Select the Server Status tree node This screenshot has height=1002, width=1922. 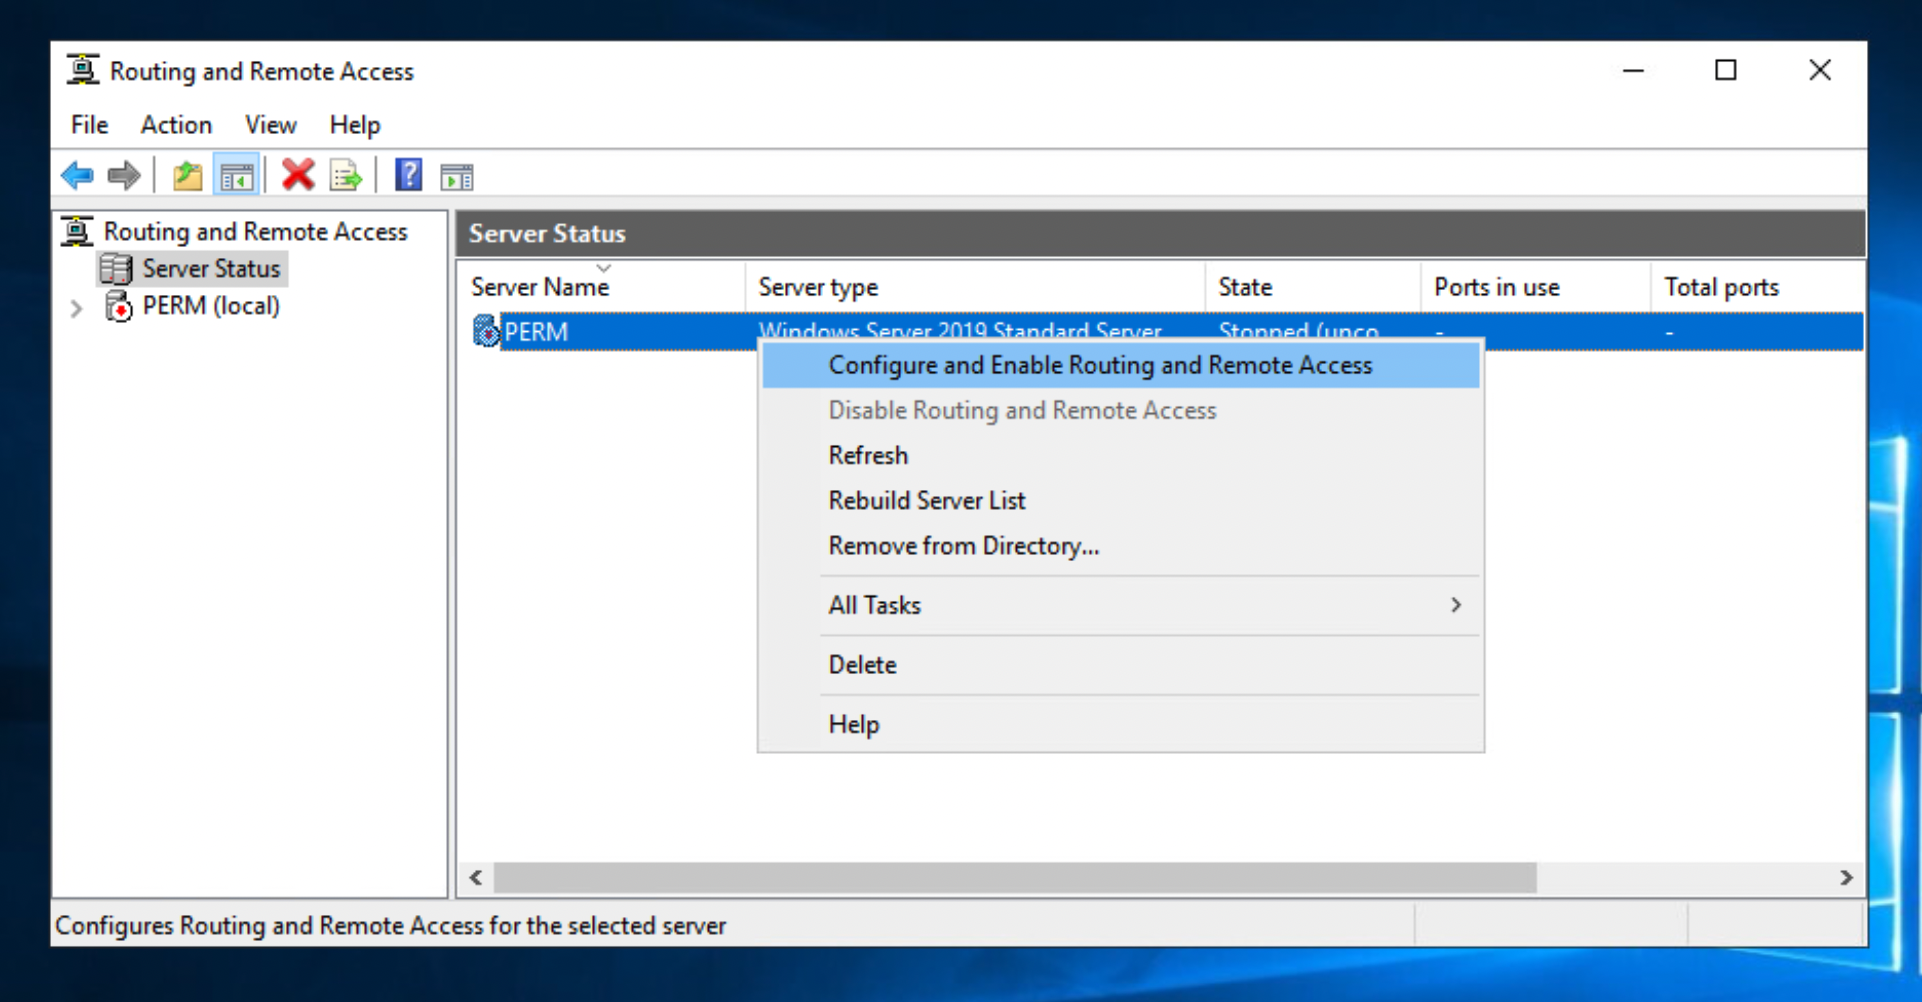211,267
